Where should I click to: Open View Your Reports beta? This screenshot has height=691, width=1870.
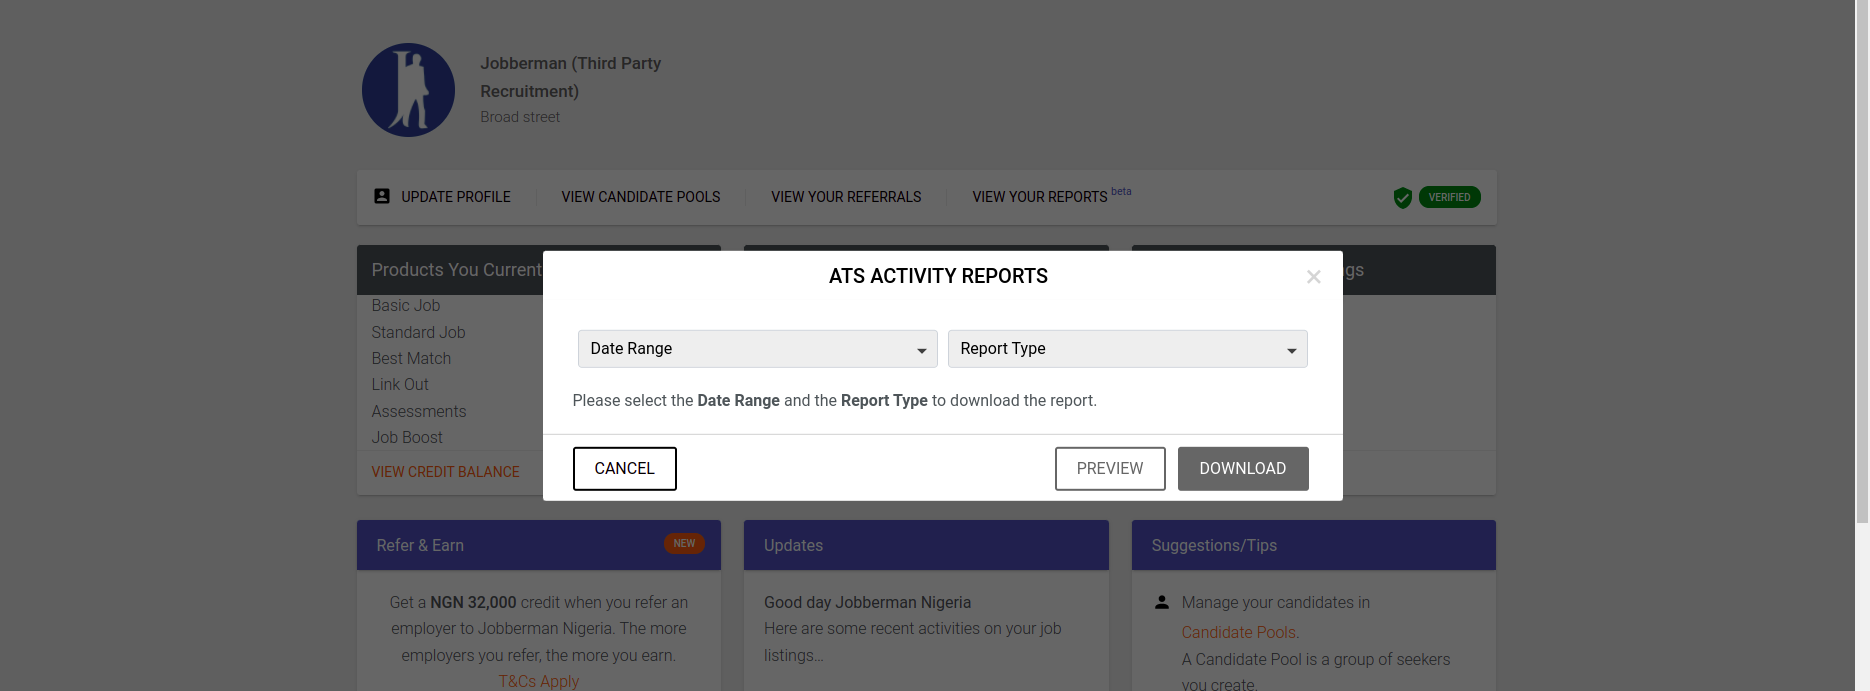(x=1051, y=196)
